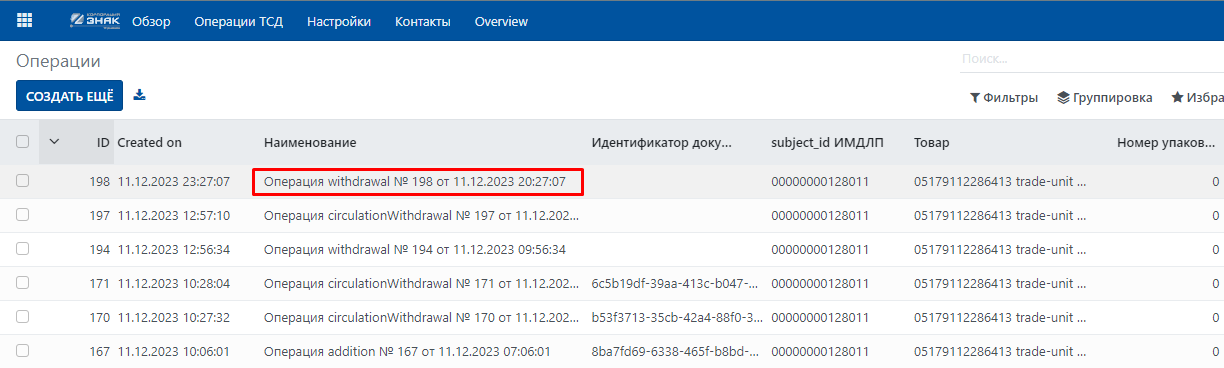
Task: Tick the checkbox for row 171
Action: (x=22, y=283)
